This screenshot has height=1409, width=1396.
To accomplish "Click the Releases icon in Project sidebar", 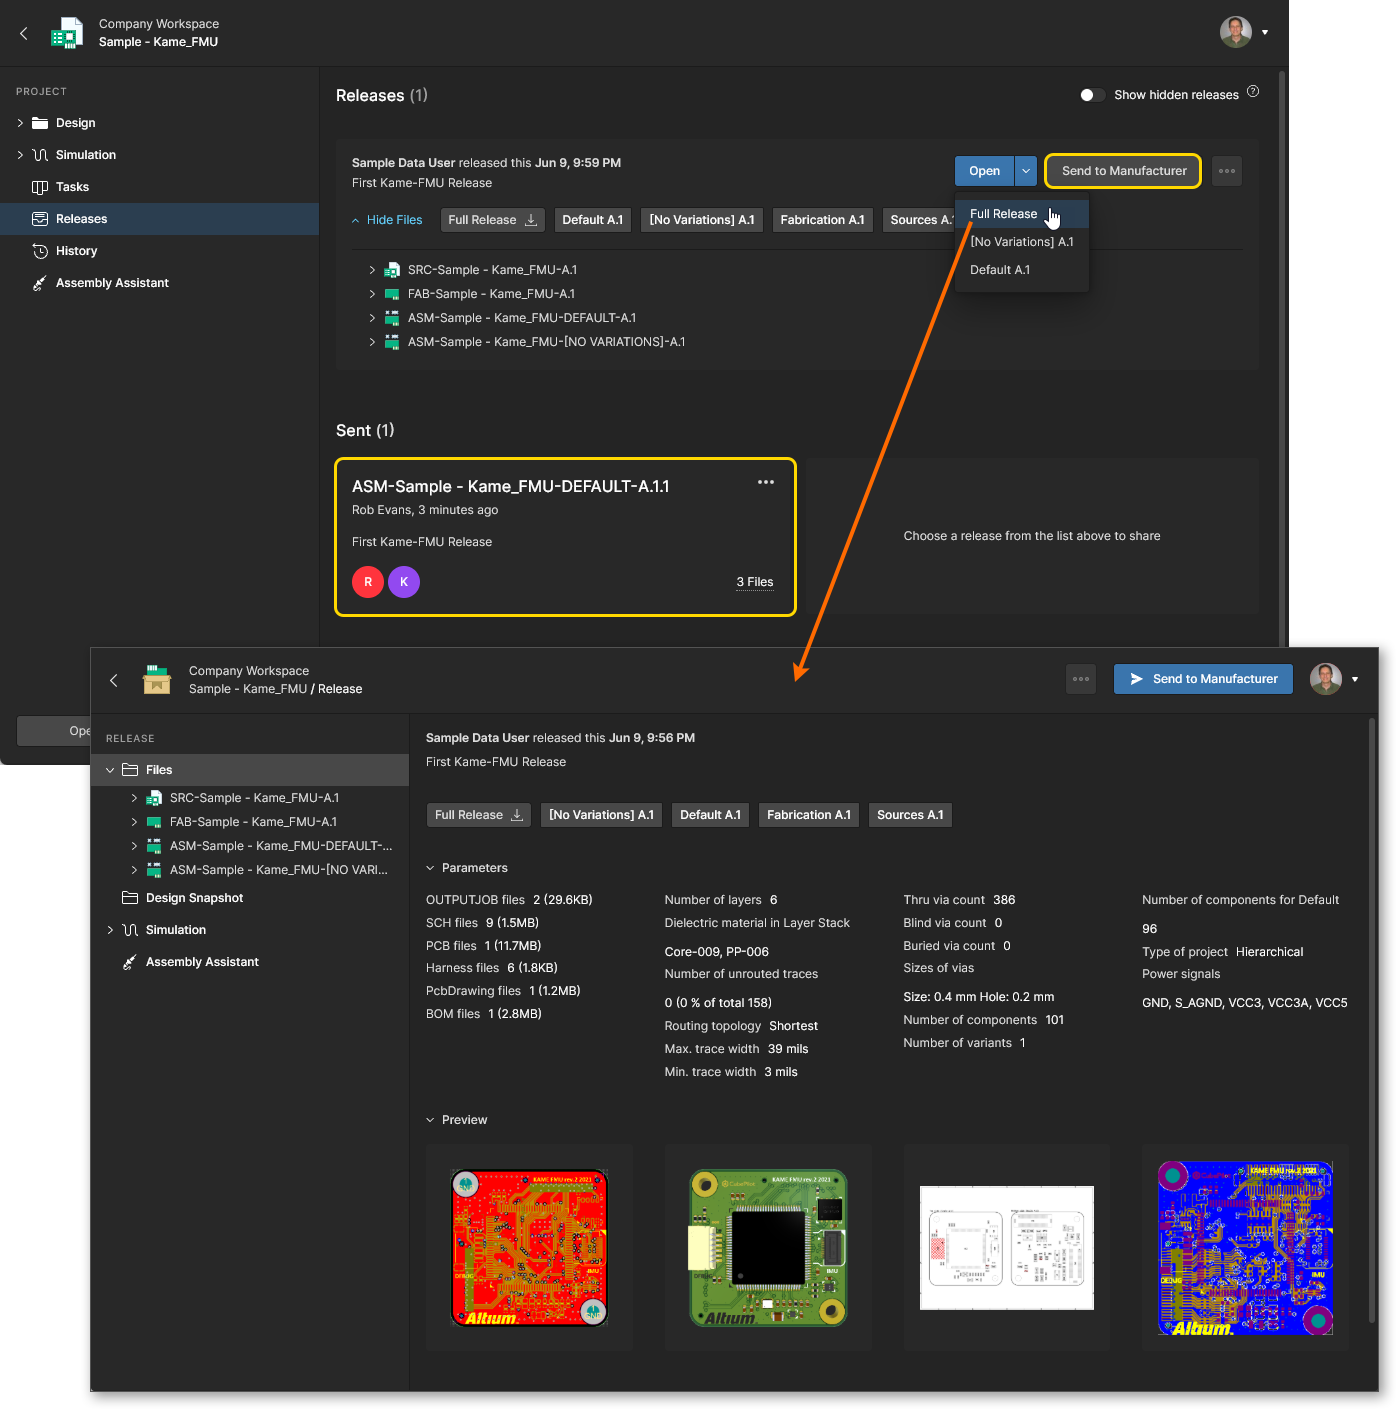I will (40, 219).
